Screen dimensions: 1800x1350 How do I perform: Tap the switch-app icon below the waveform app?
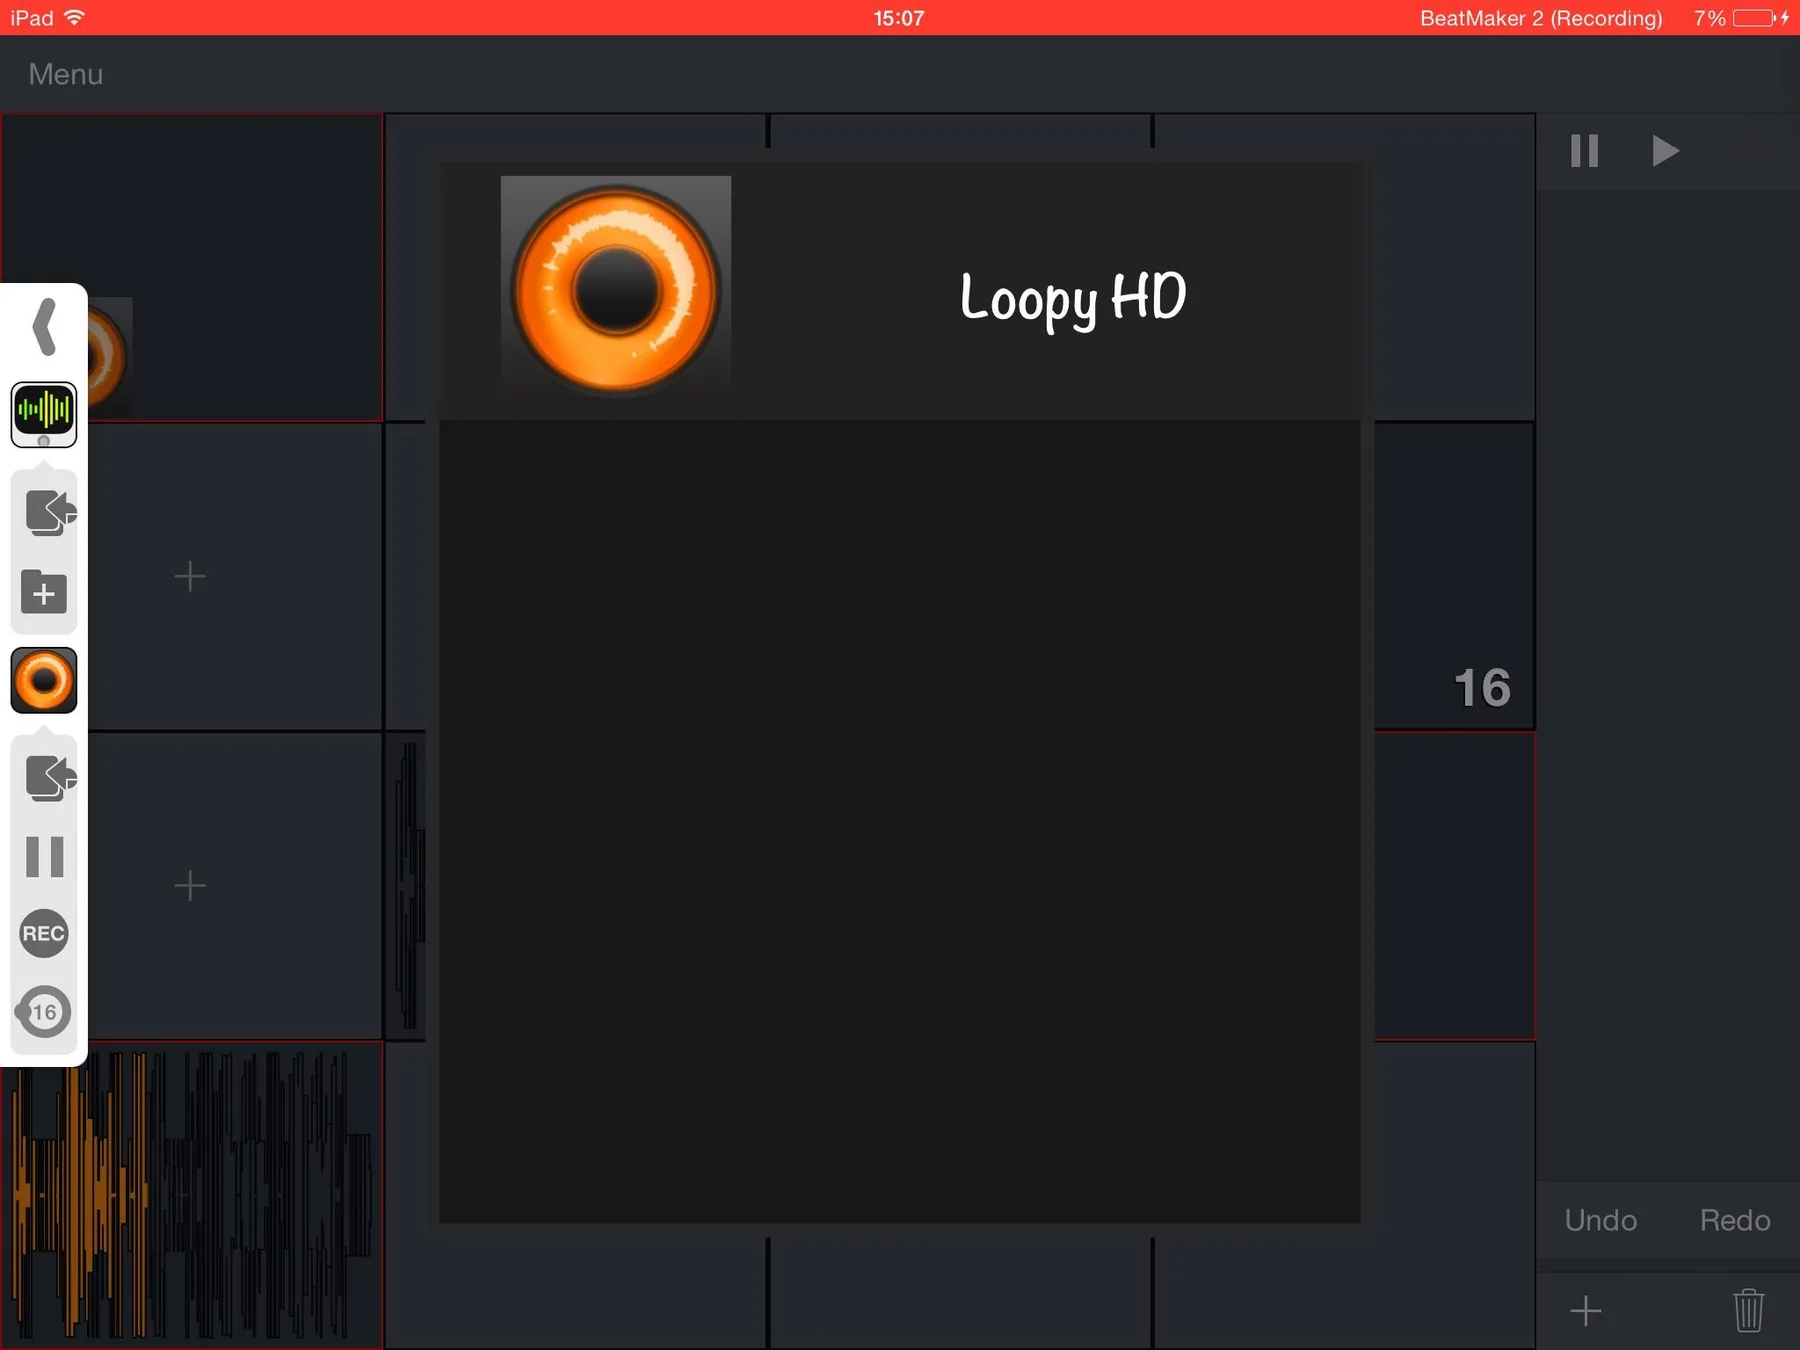49,513
